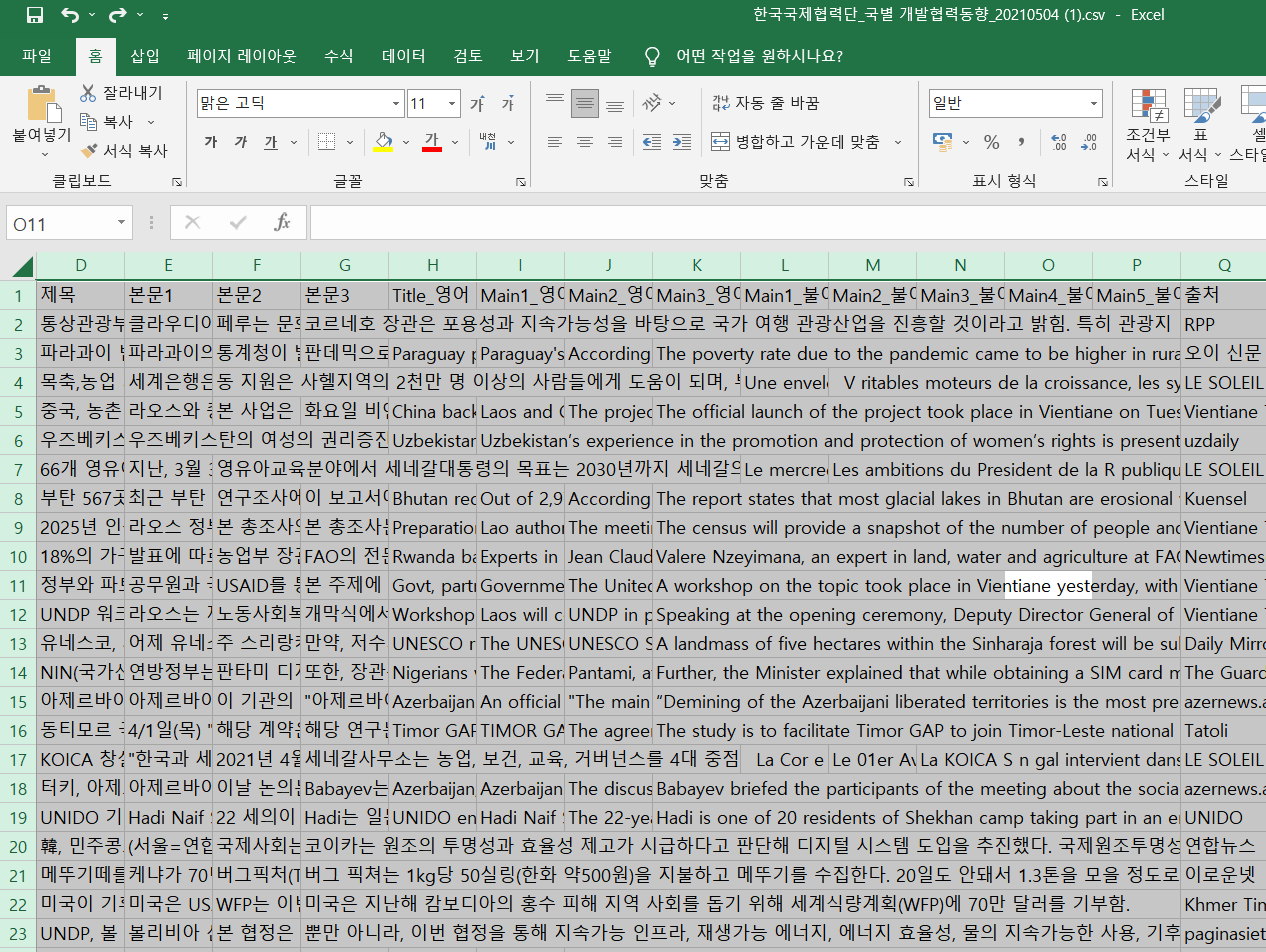Click the percent style icon

click(x=992, y=142)
